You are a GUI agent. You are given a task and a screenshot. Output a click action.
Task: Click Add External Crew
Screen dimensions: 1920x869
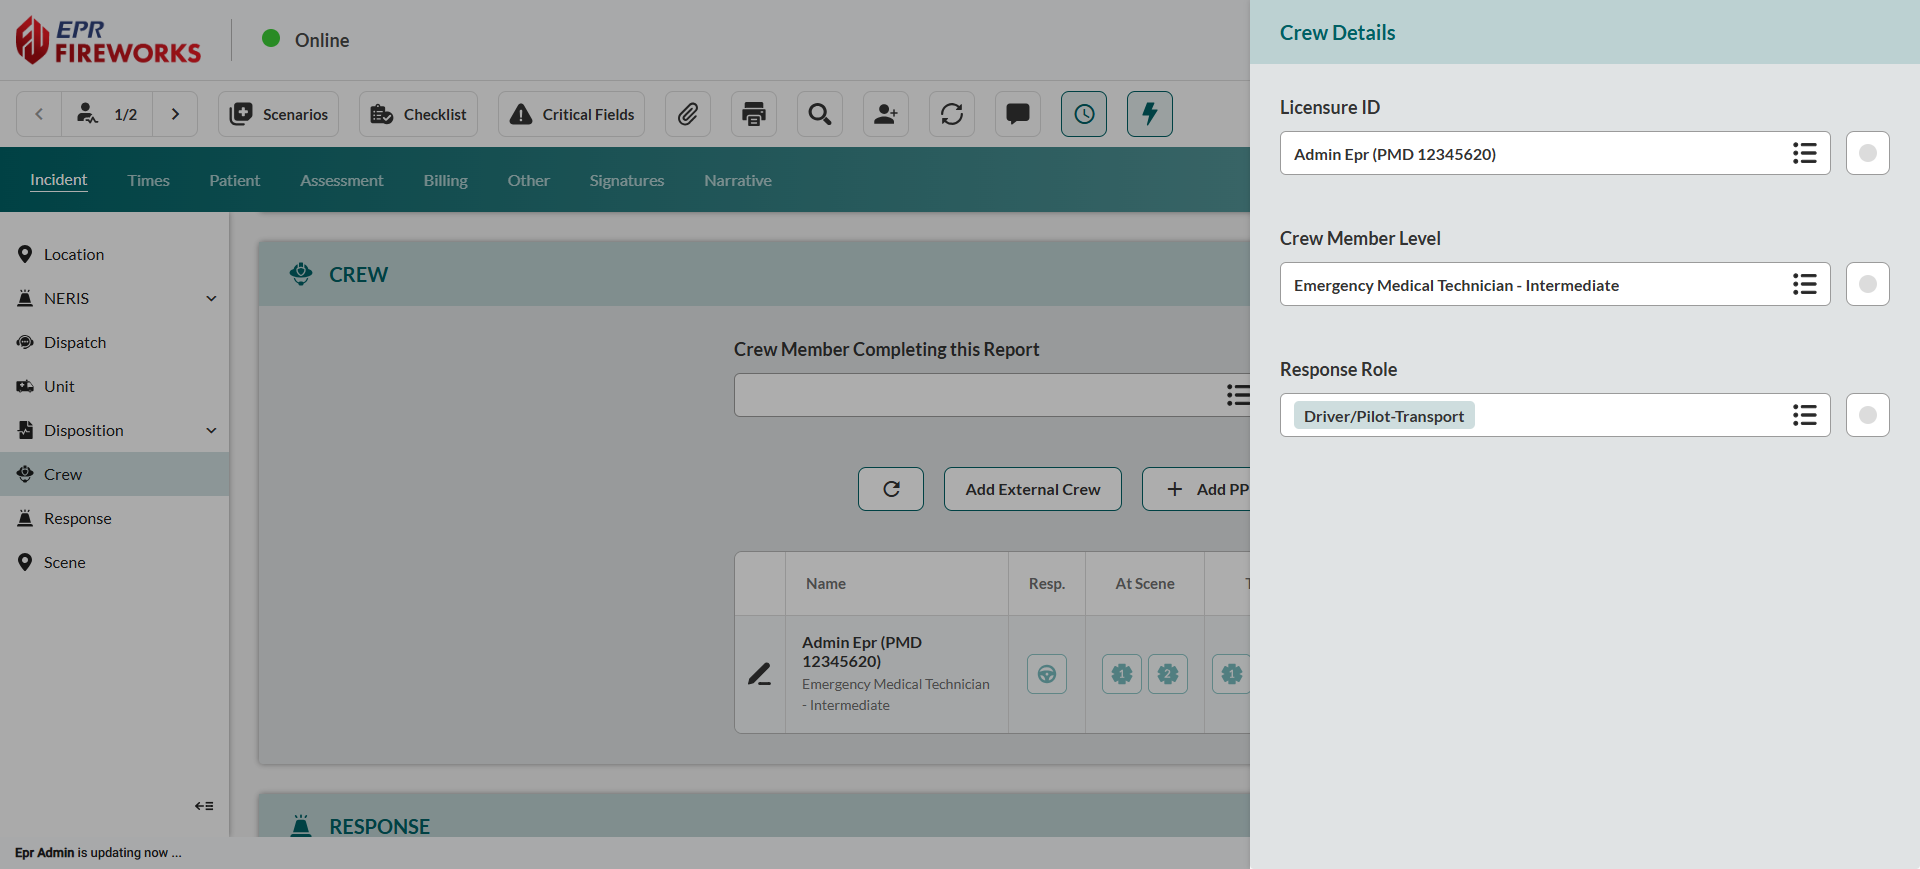pyautogui.click(x=1033, y=489)
